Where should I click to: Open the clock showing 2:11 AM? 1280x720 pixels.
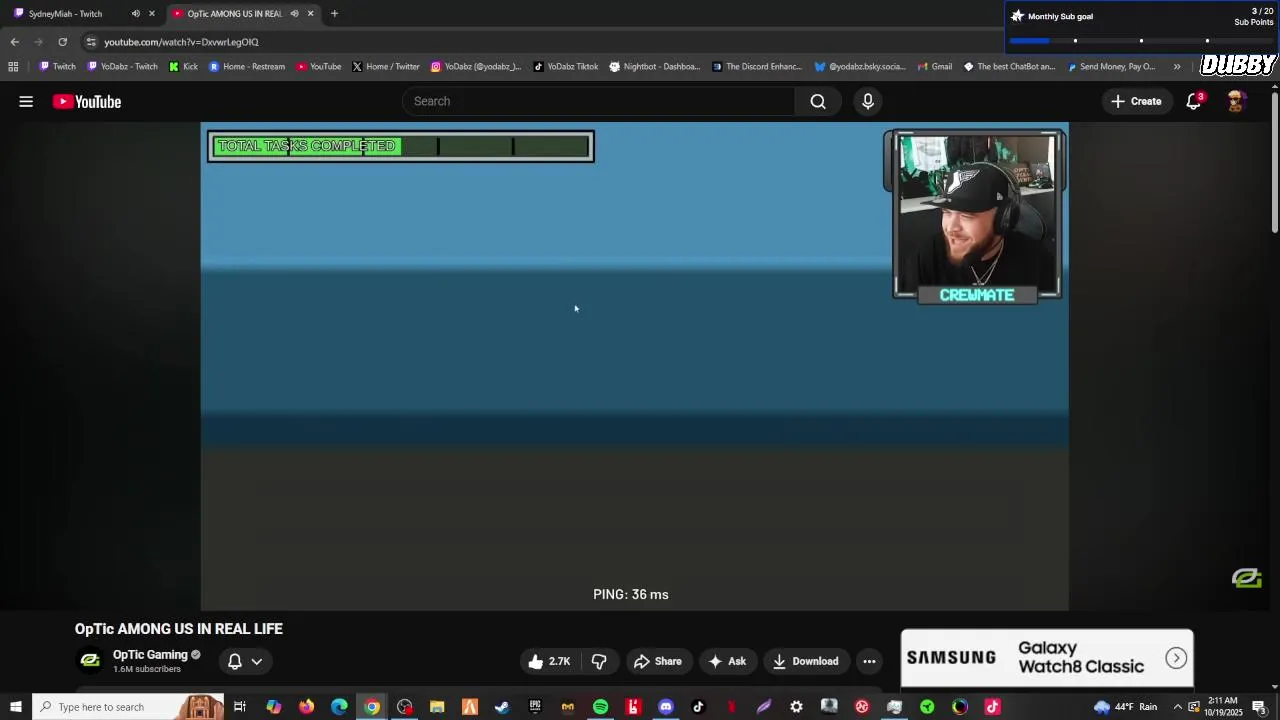(x=1224, y=707)
